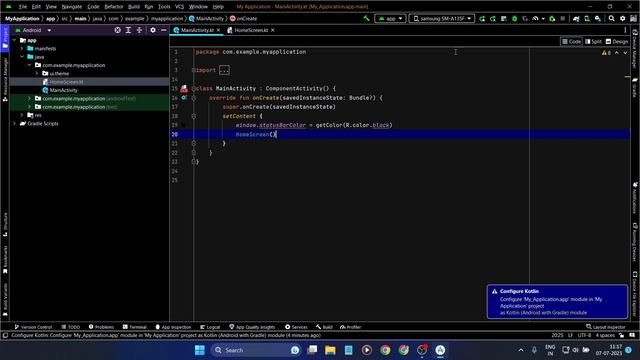Open the File menu
640x360 pixels.
[x=22, y=7]
